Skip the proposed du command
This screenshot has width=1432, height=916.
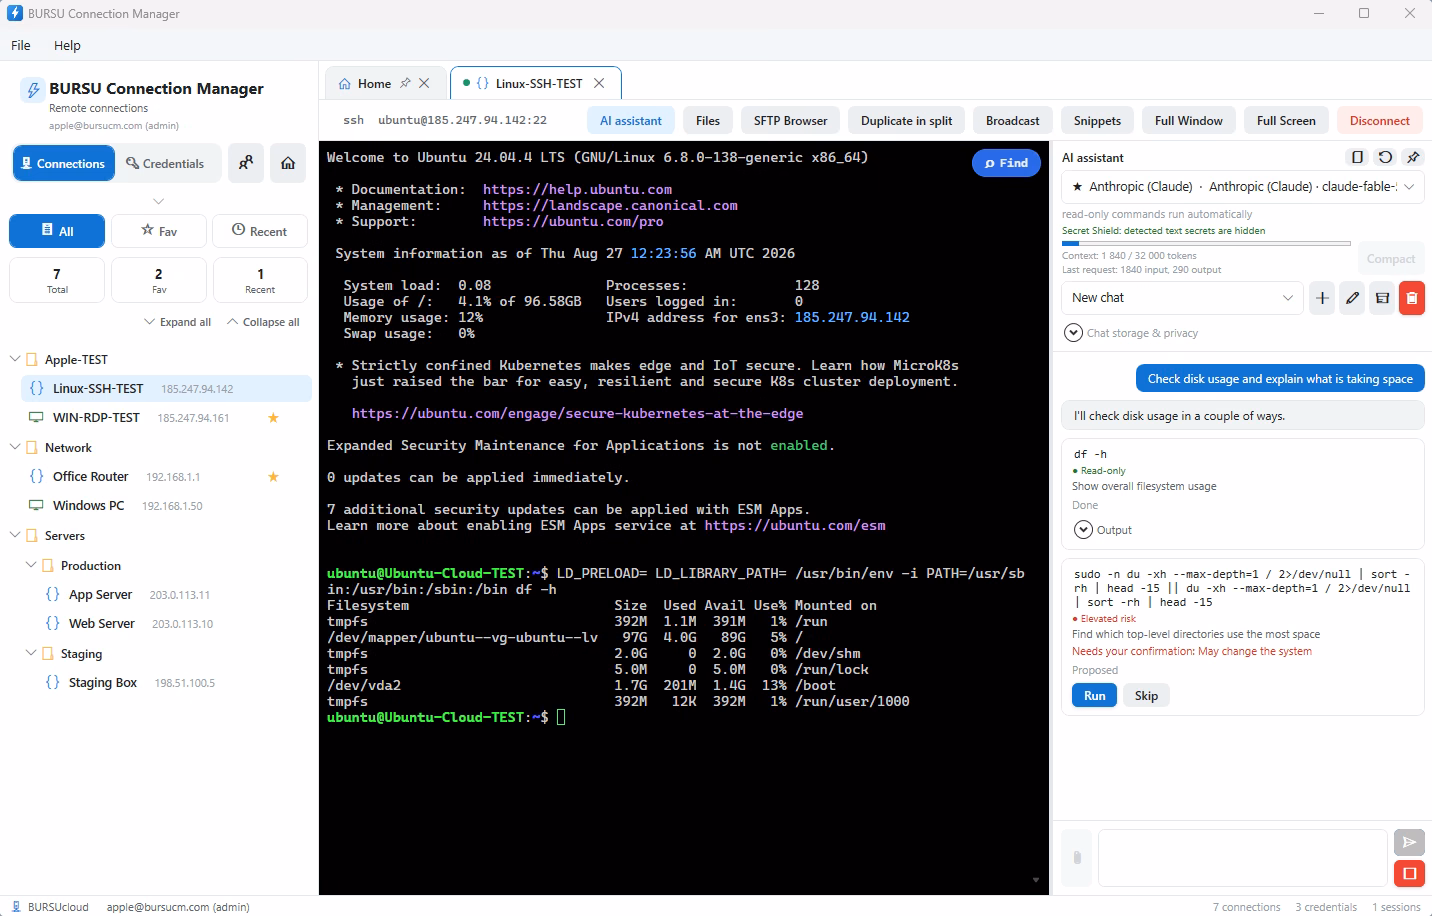point(1146,696)
